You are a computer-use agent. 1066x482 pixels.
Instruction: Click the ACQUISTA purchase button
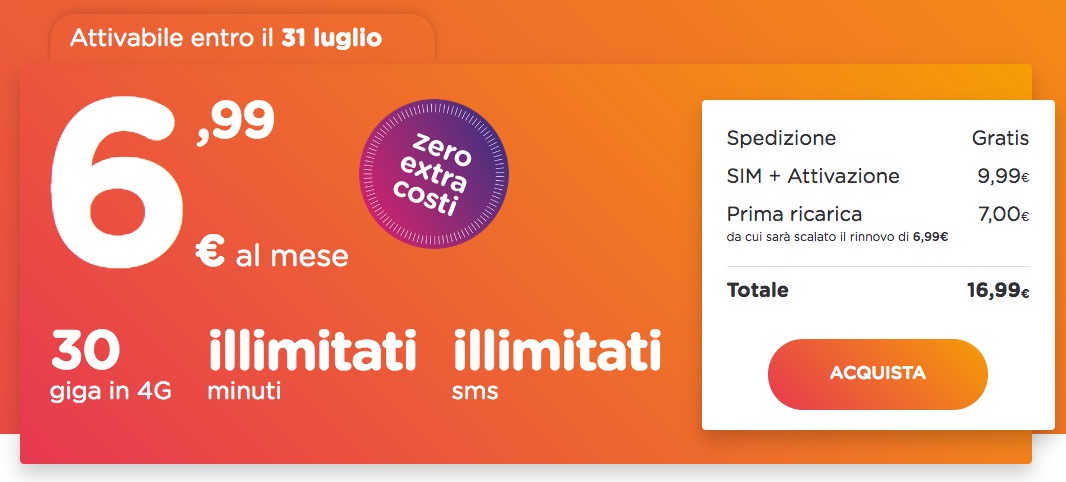coord(877,374)
